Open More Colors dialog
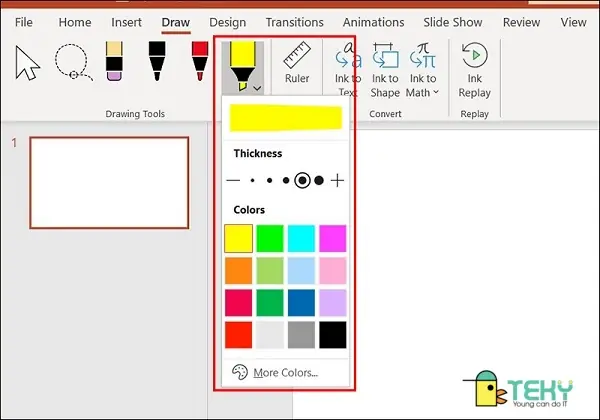 point(285,372)
